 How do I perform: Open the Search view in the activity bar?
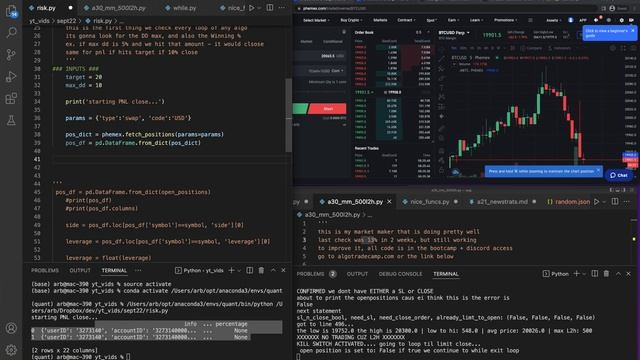[x=11, y=33]
